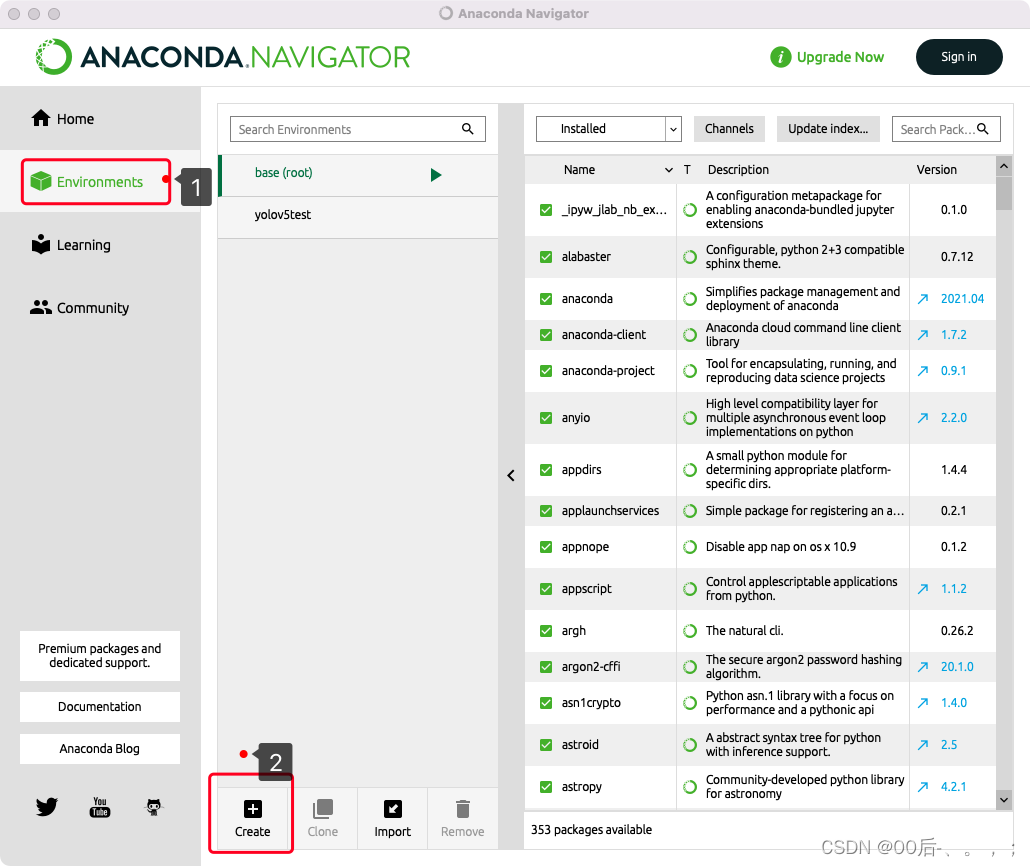Click the Version column header

tap(936, 170)
